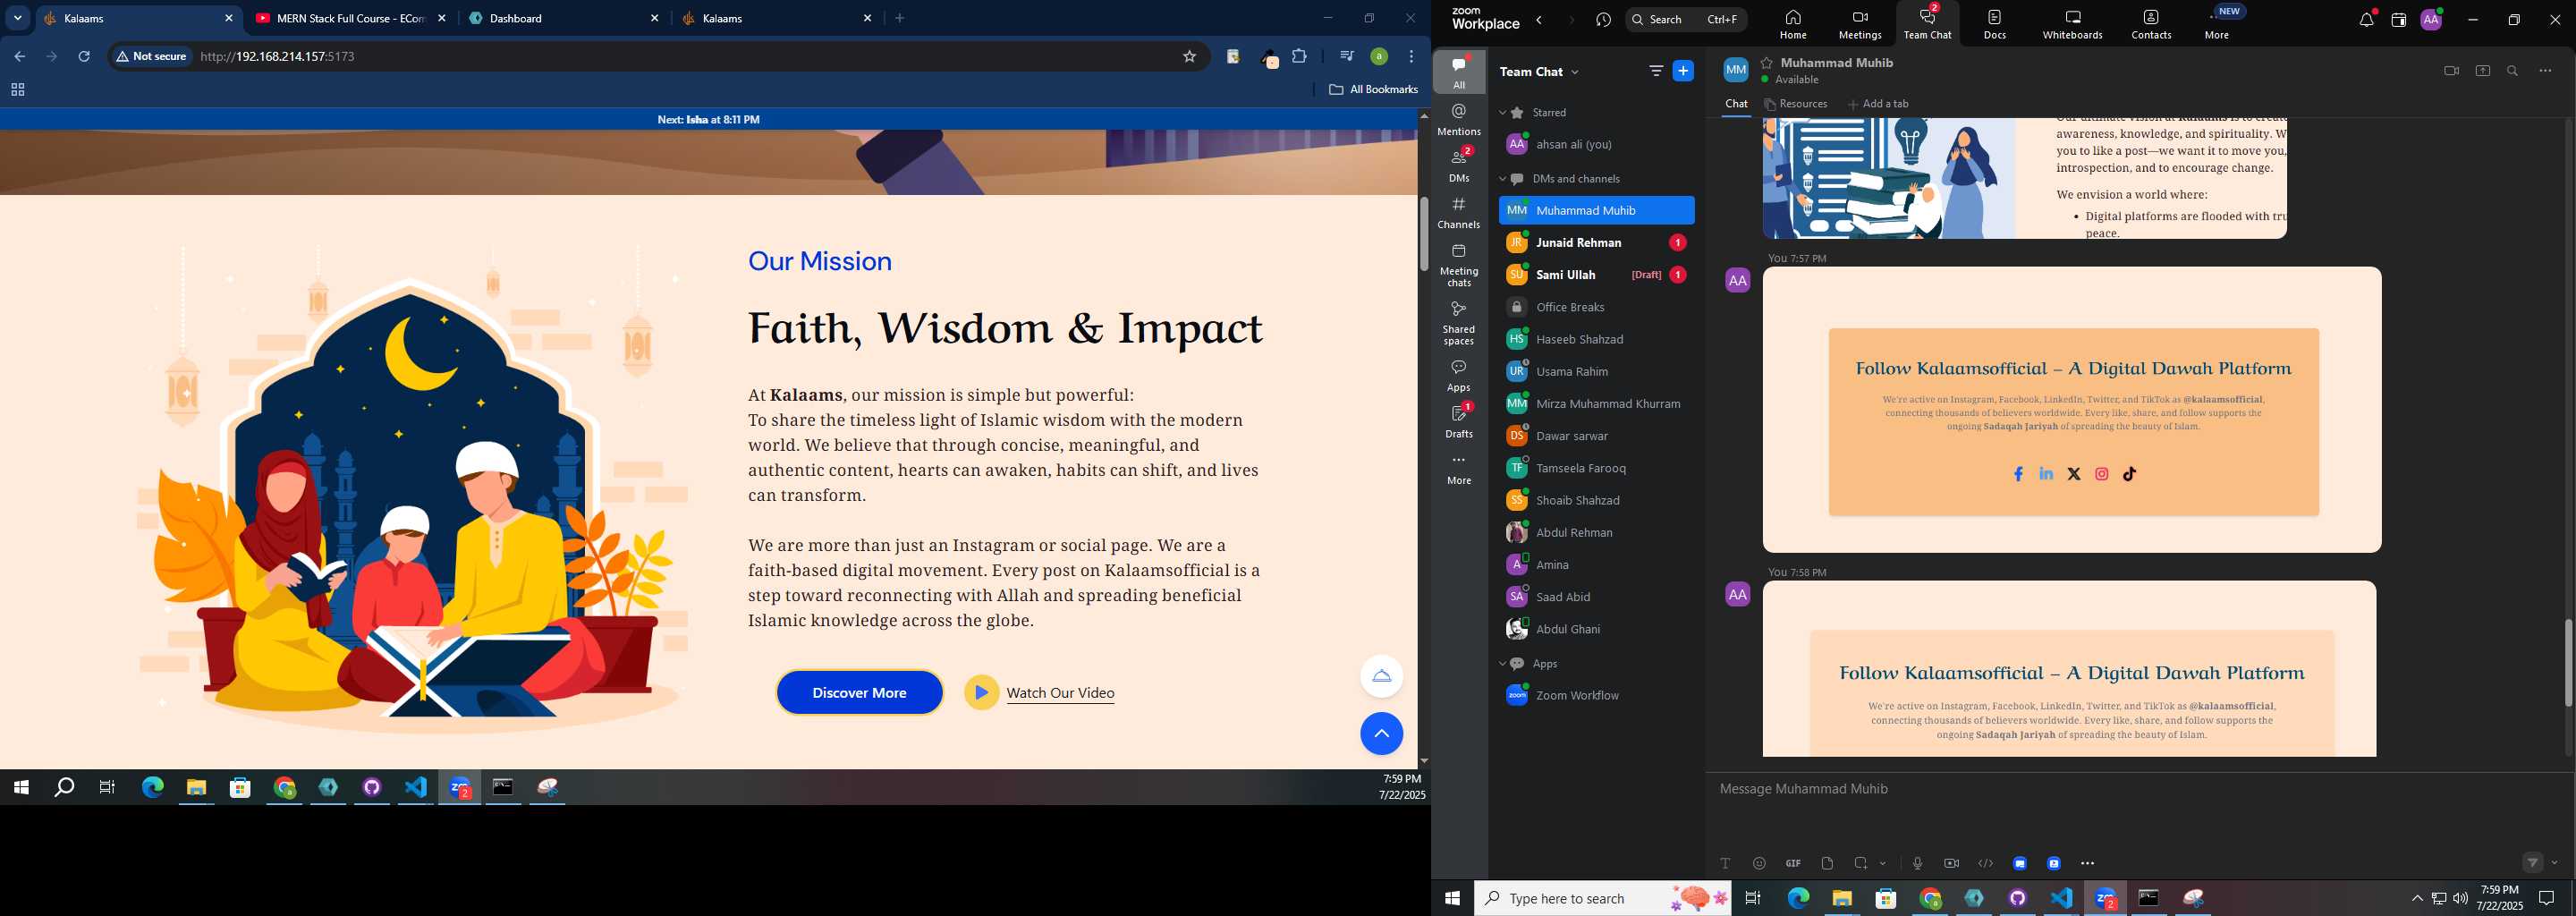Click Discover More button on webpage

(859, 693)
